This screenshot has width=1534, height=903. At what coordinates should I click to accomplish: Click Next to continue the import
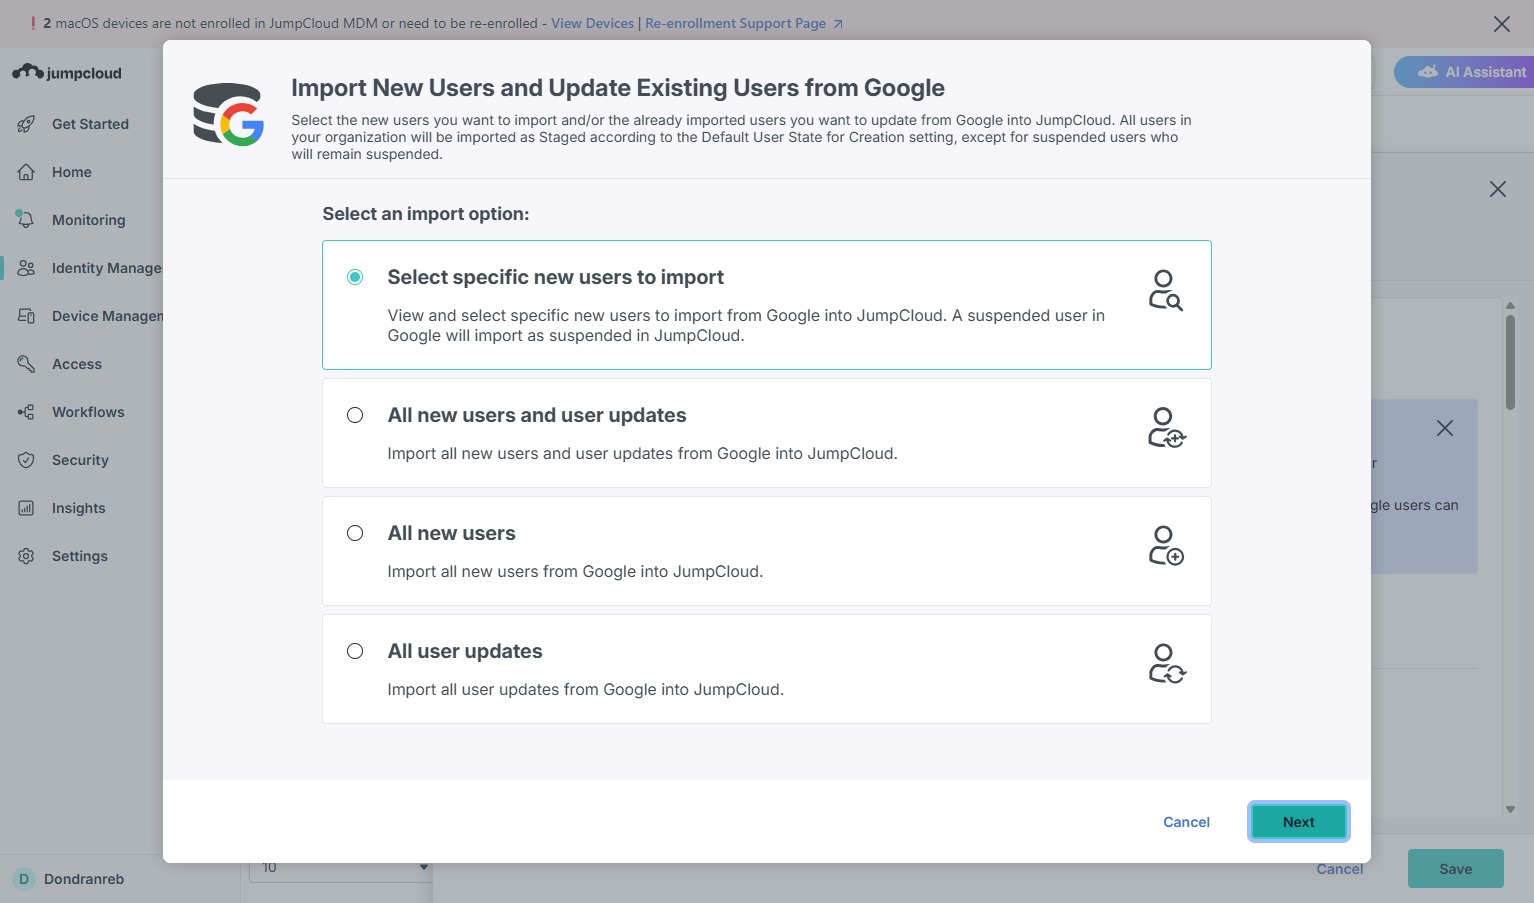pos(1298,822)
